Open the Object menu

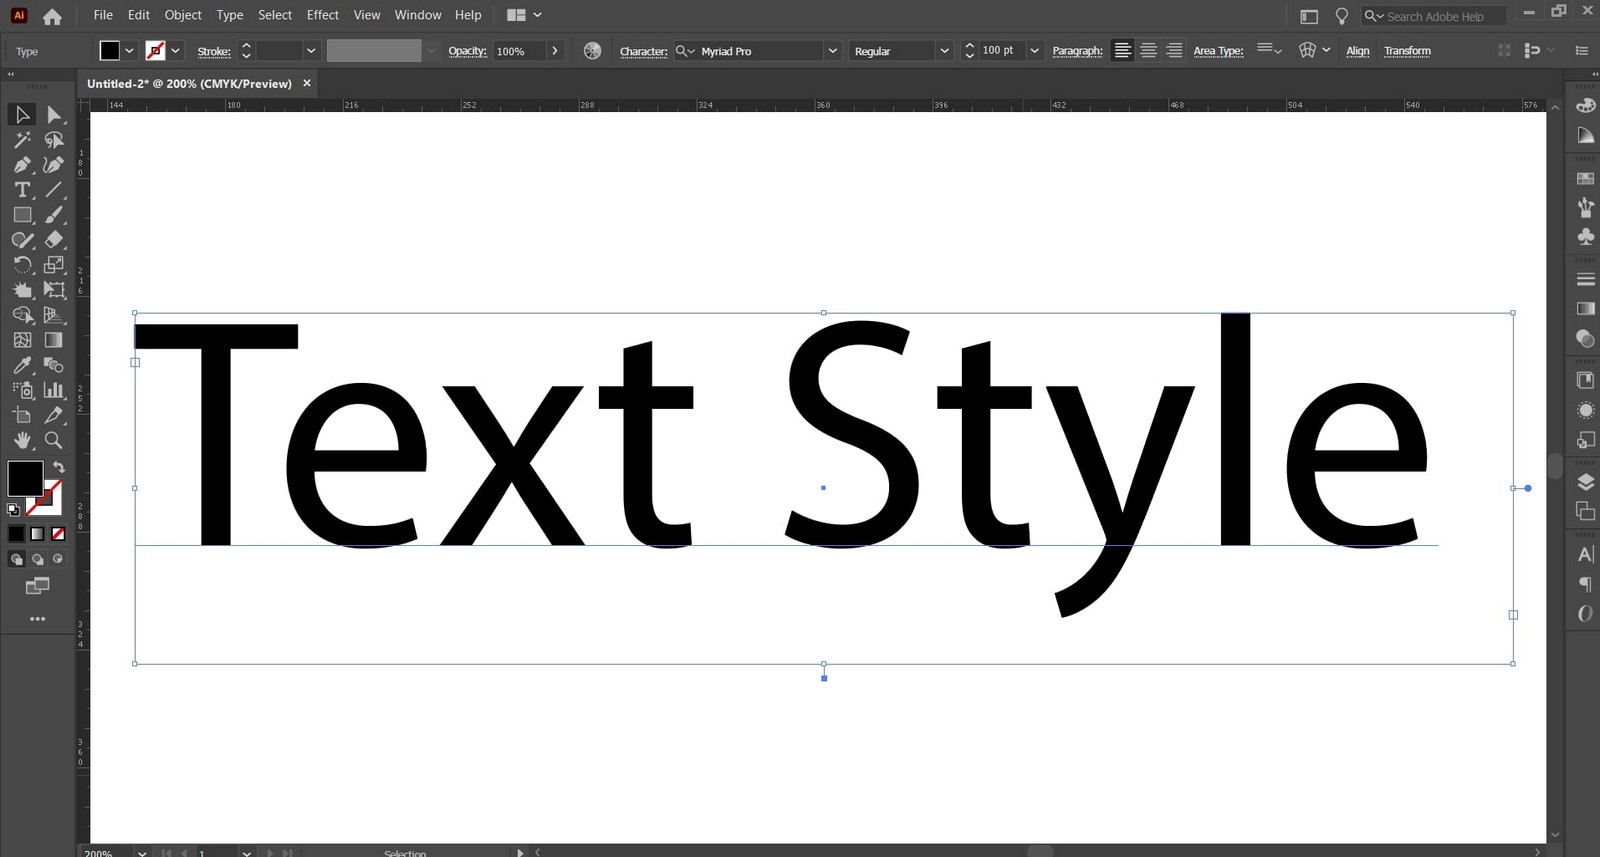click(183, 15)
